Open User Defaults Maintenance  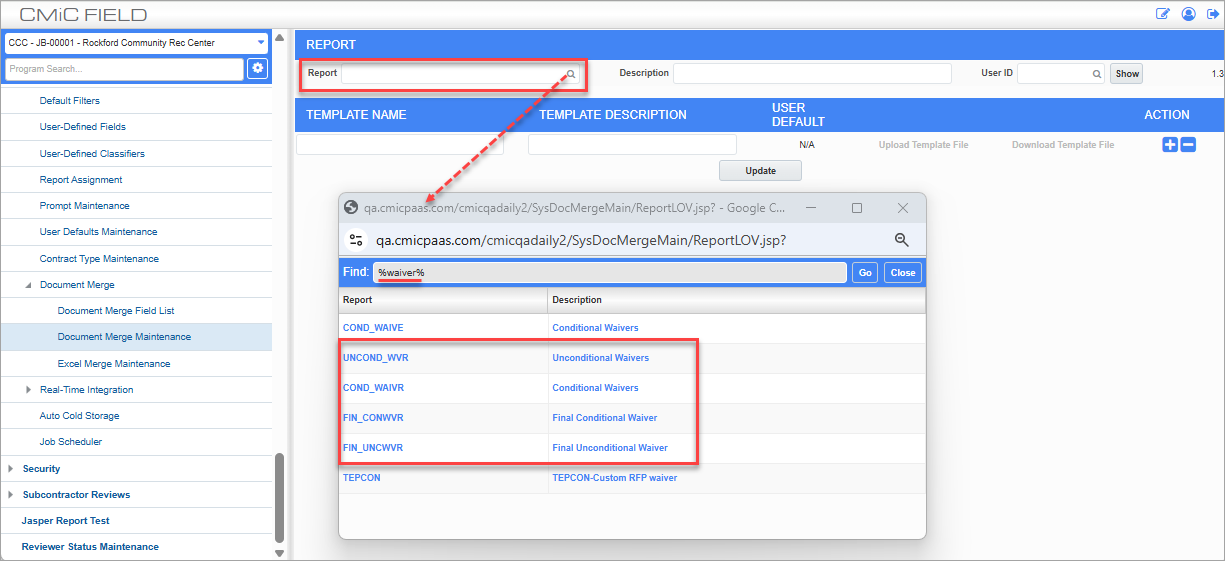[98, 232]
